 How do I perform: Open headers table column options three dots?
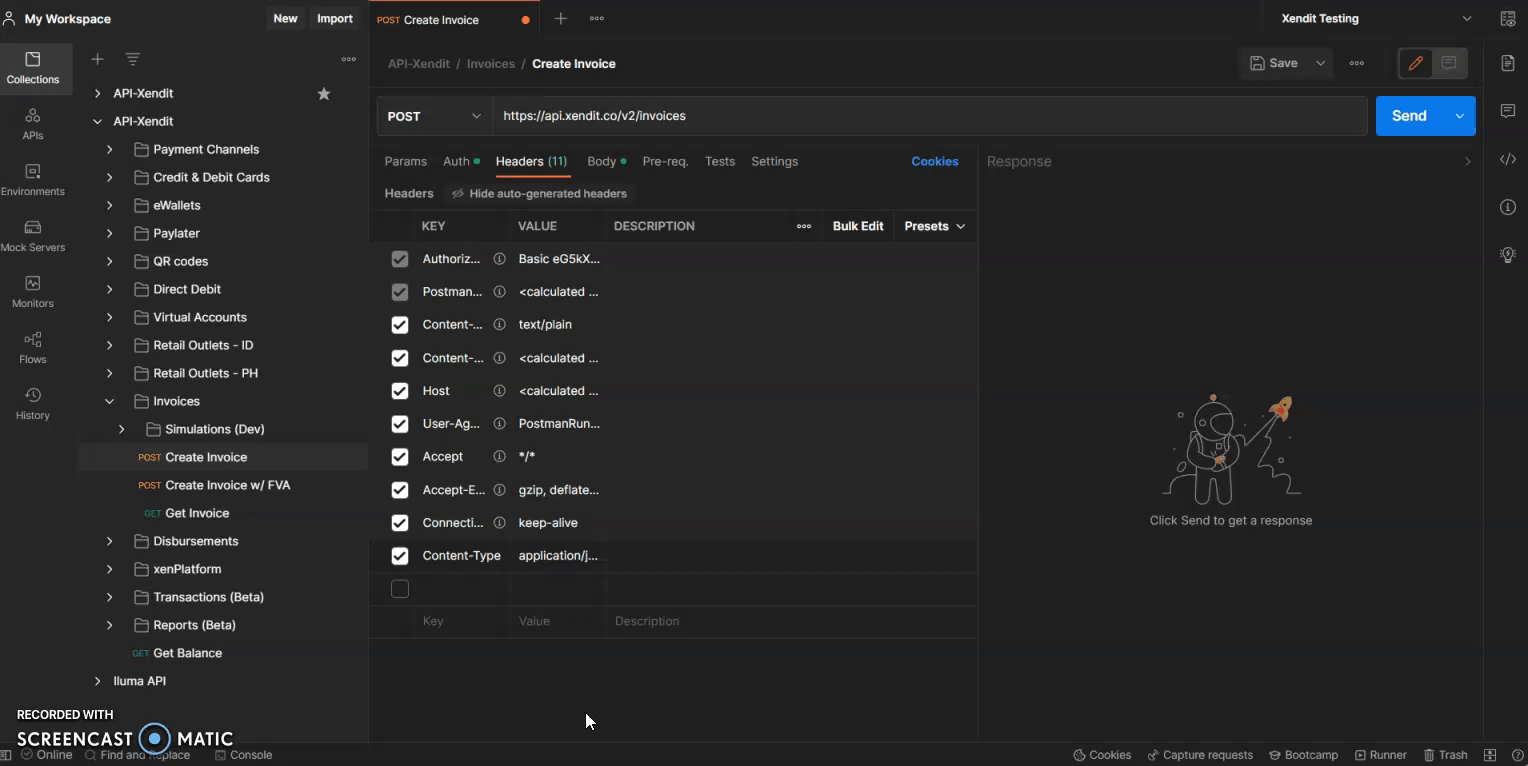coord(804,226)
